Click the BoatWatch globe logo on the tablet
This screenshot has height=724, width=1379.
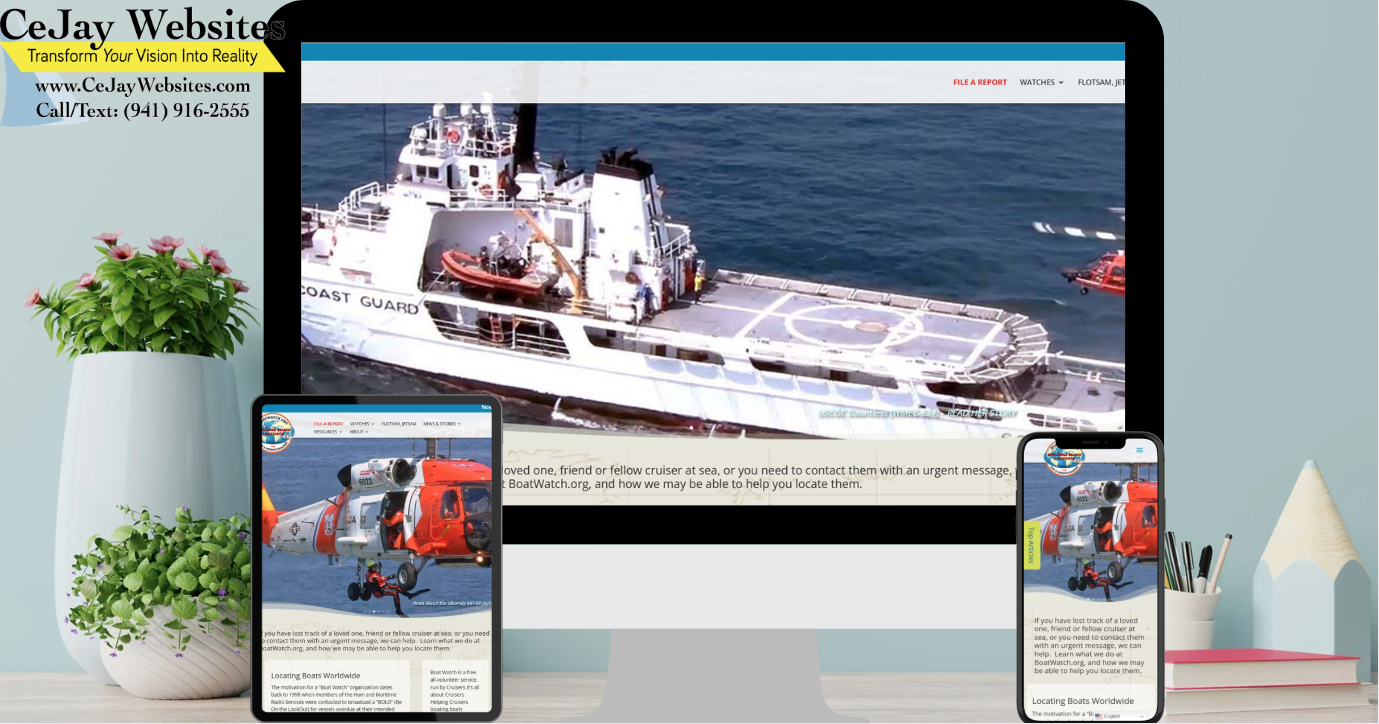tap(275, 429)
